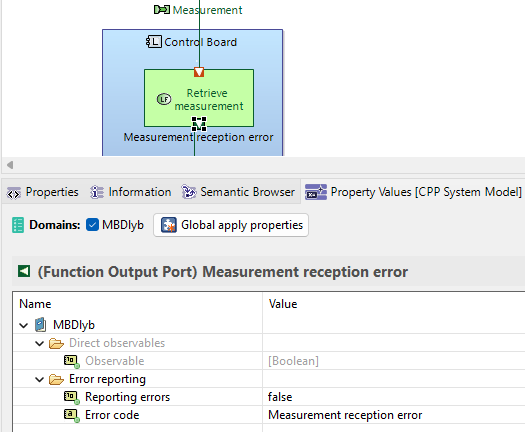Viewport: 525px width, 432px height.
Task: Click the Control Board label
Action: point(201,42)
